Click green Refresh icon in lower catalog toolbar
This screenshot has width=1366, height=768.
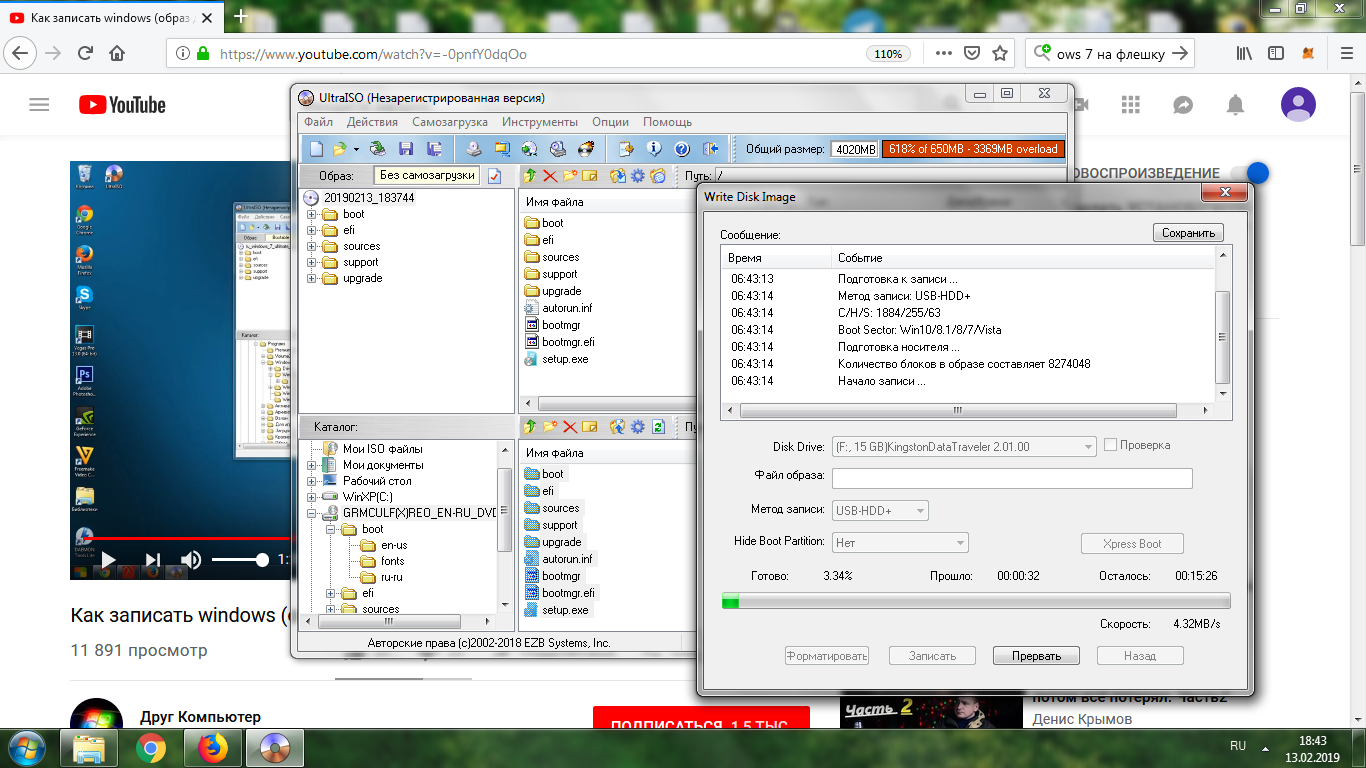coord(658,427)
